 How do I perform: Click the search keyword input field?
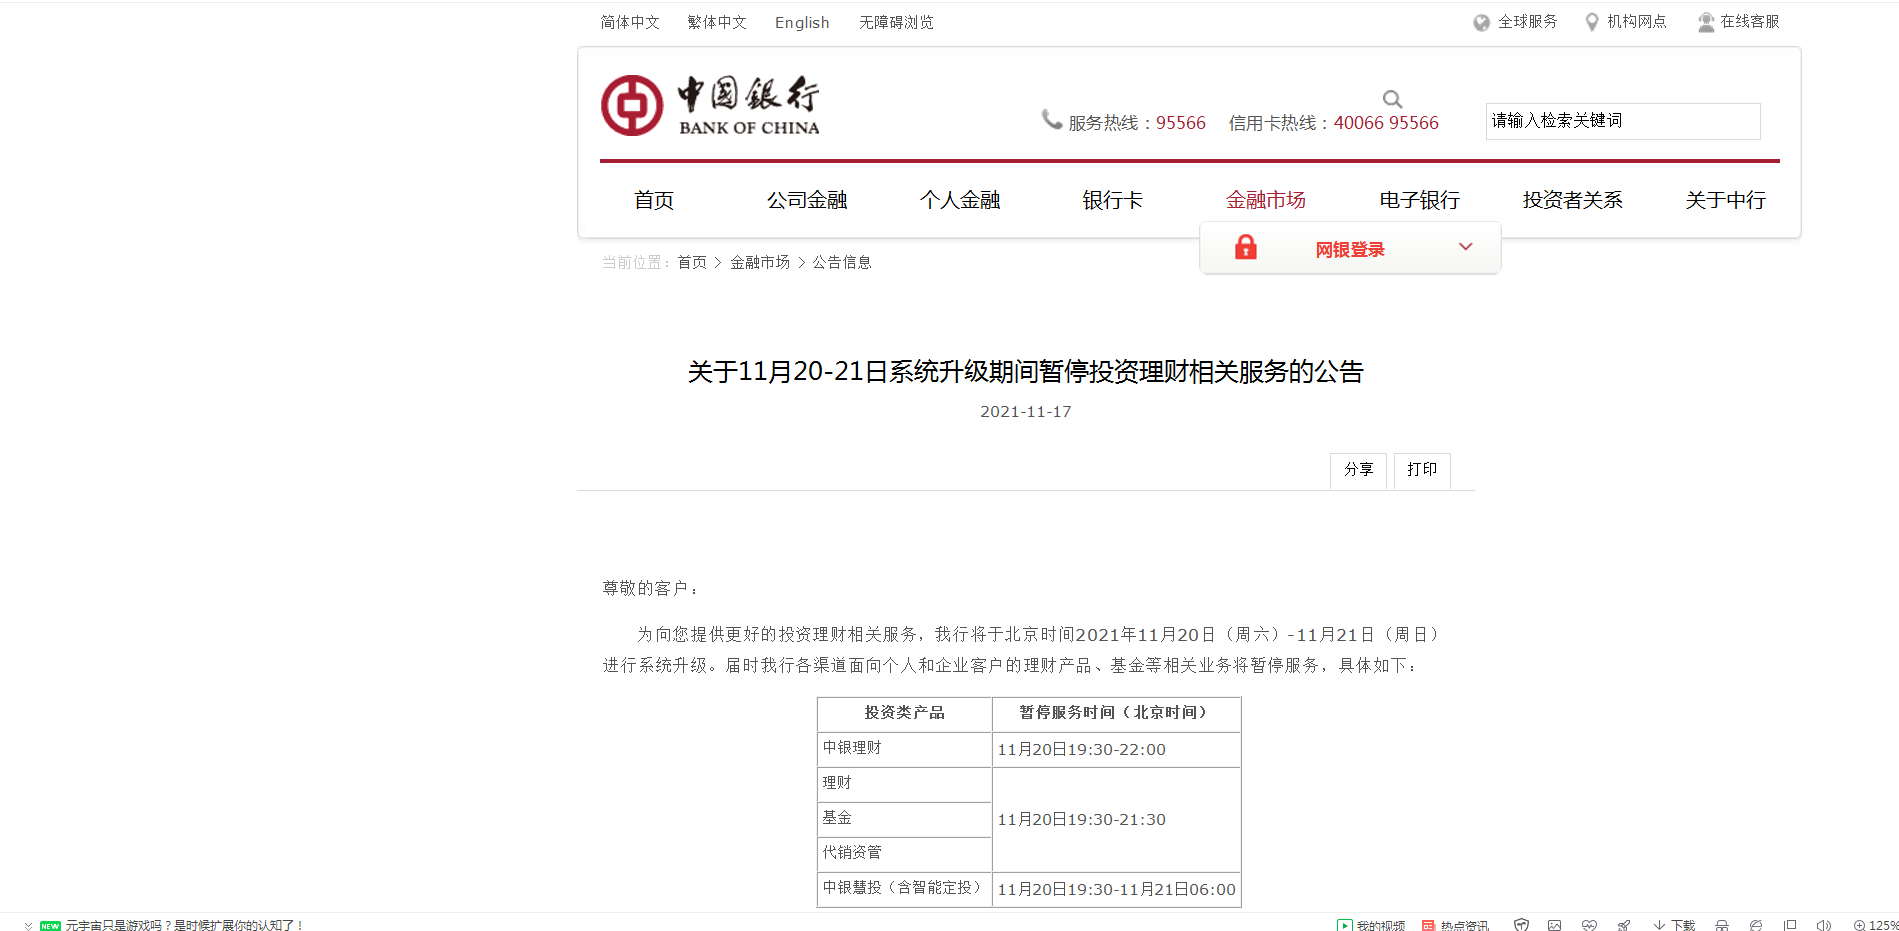click(1623, 121)
